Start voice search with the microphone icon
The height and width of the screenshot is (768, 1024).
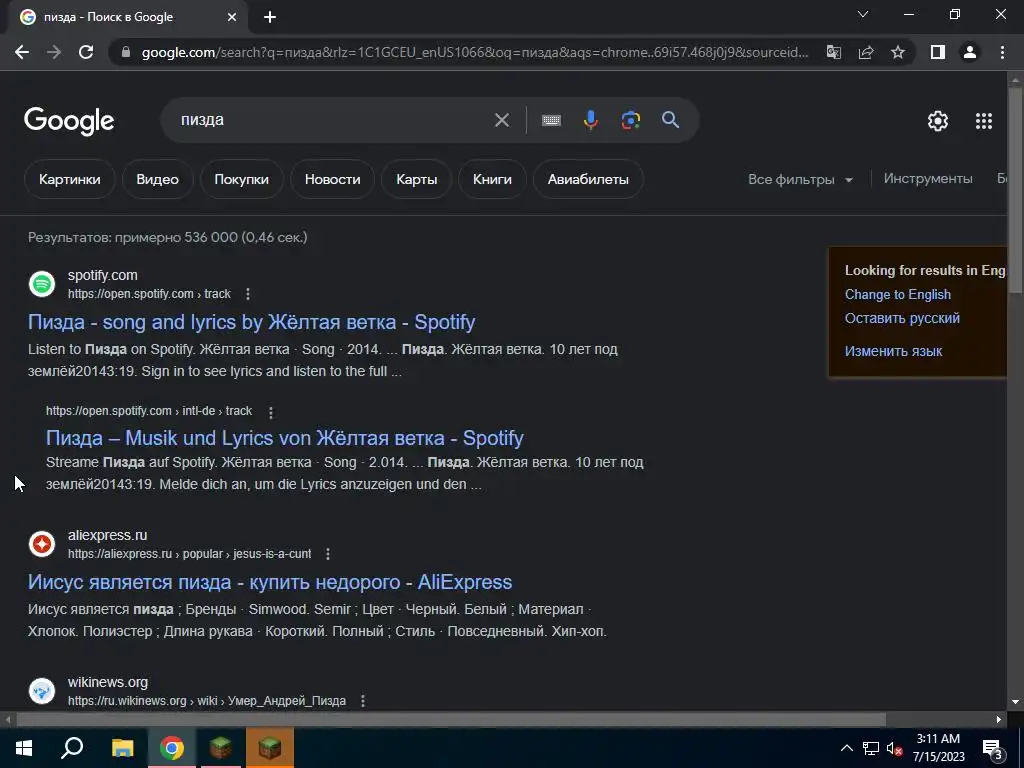[590, 120]
